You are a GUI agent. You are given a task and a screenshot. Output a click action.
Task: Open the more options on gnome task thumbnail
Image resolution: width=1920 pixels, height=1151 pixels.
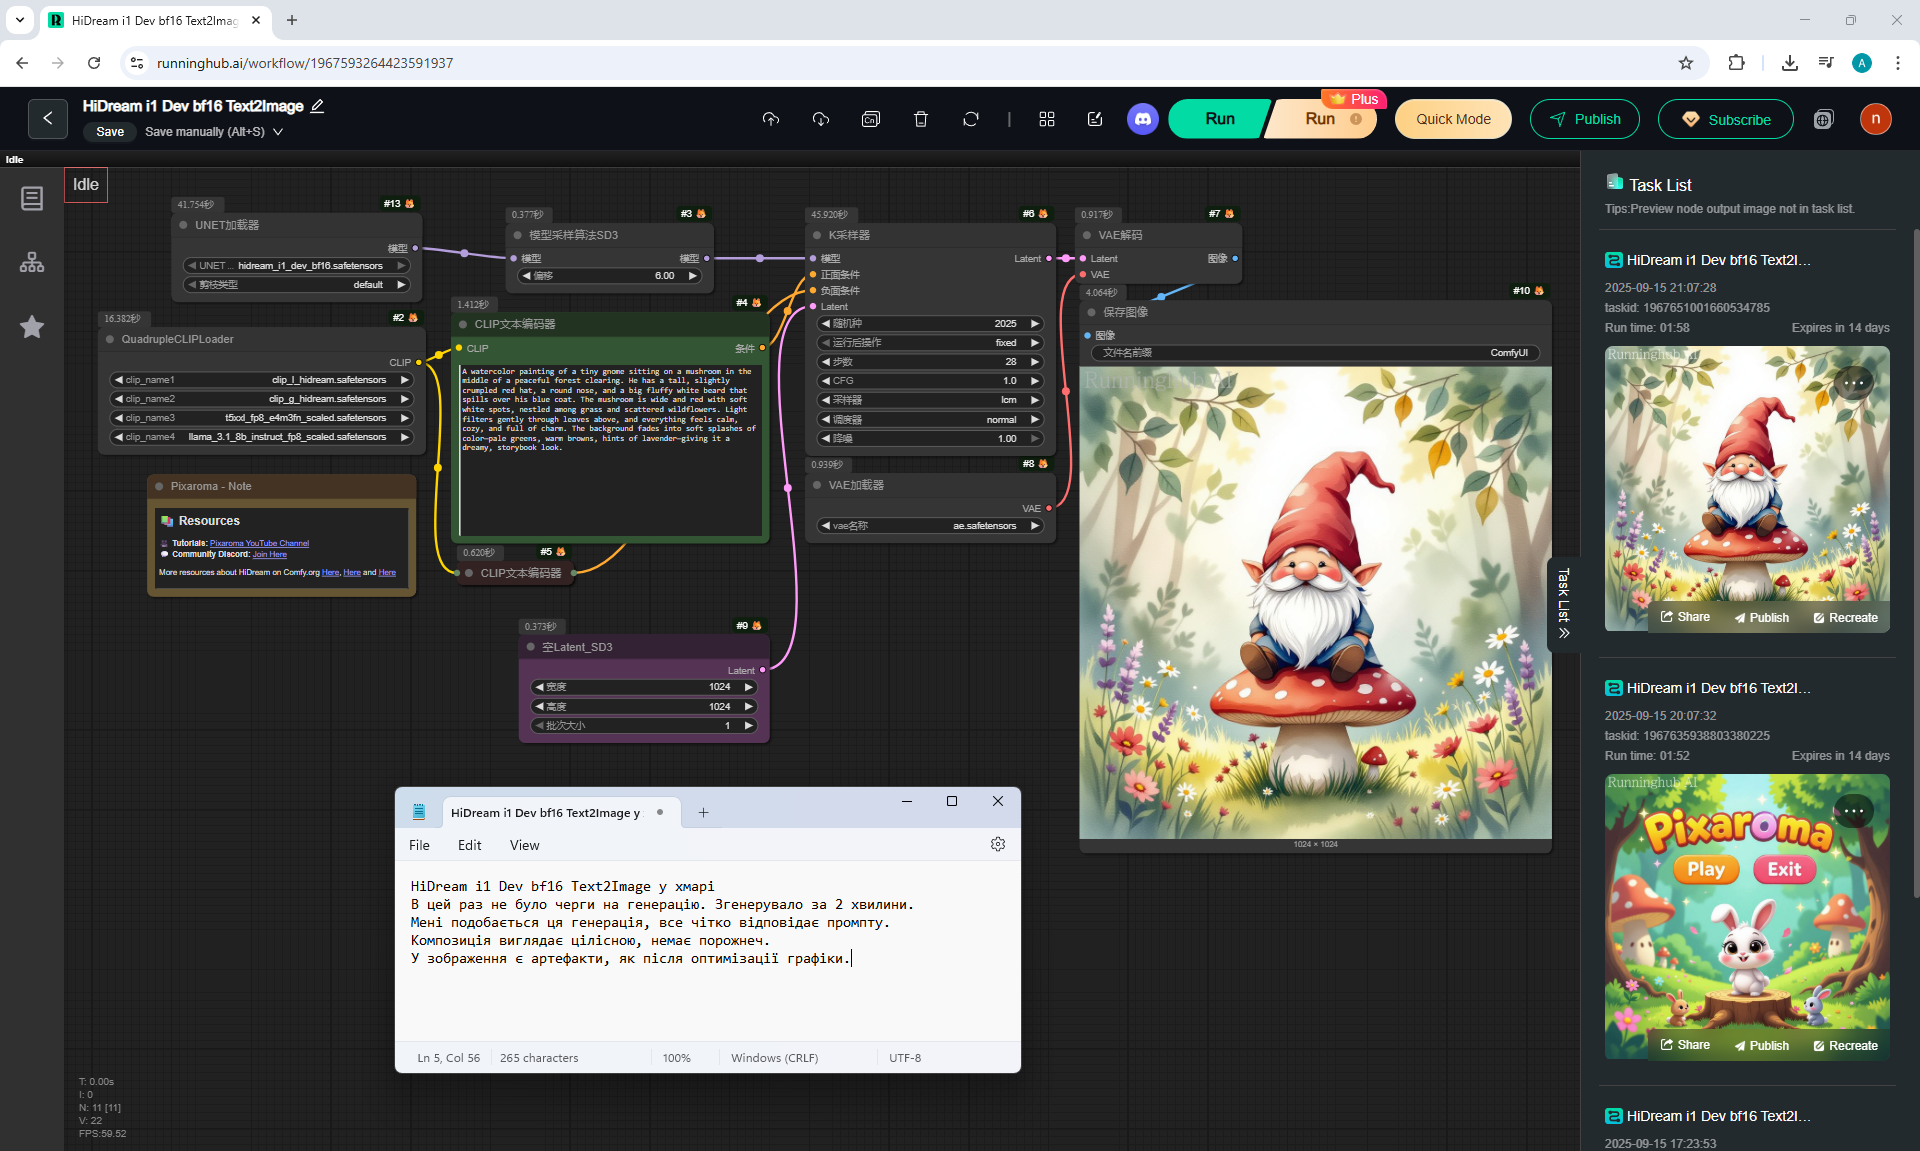pos(1853,383)
